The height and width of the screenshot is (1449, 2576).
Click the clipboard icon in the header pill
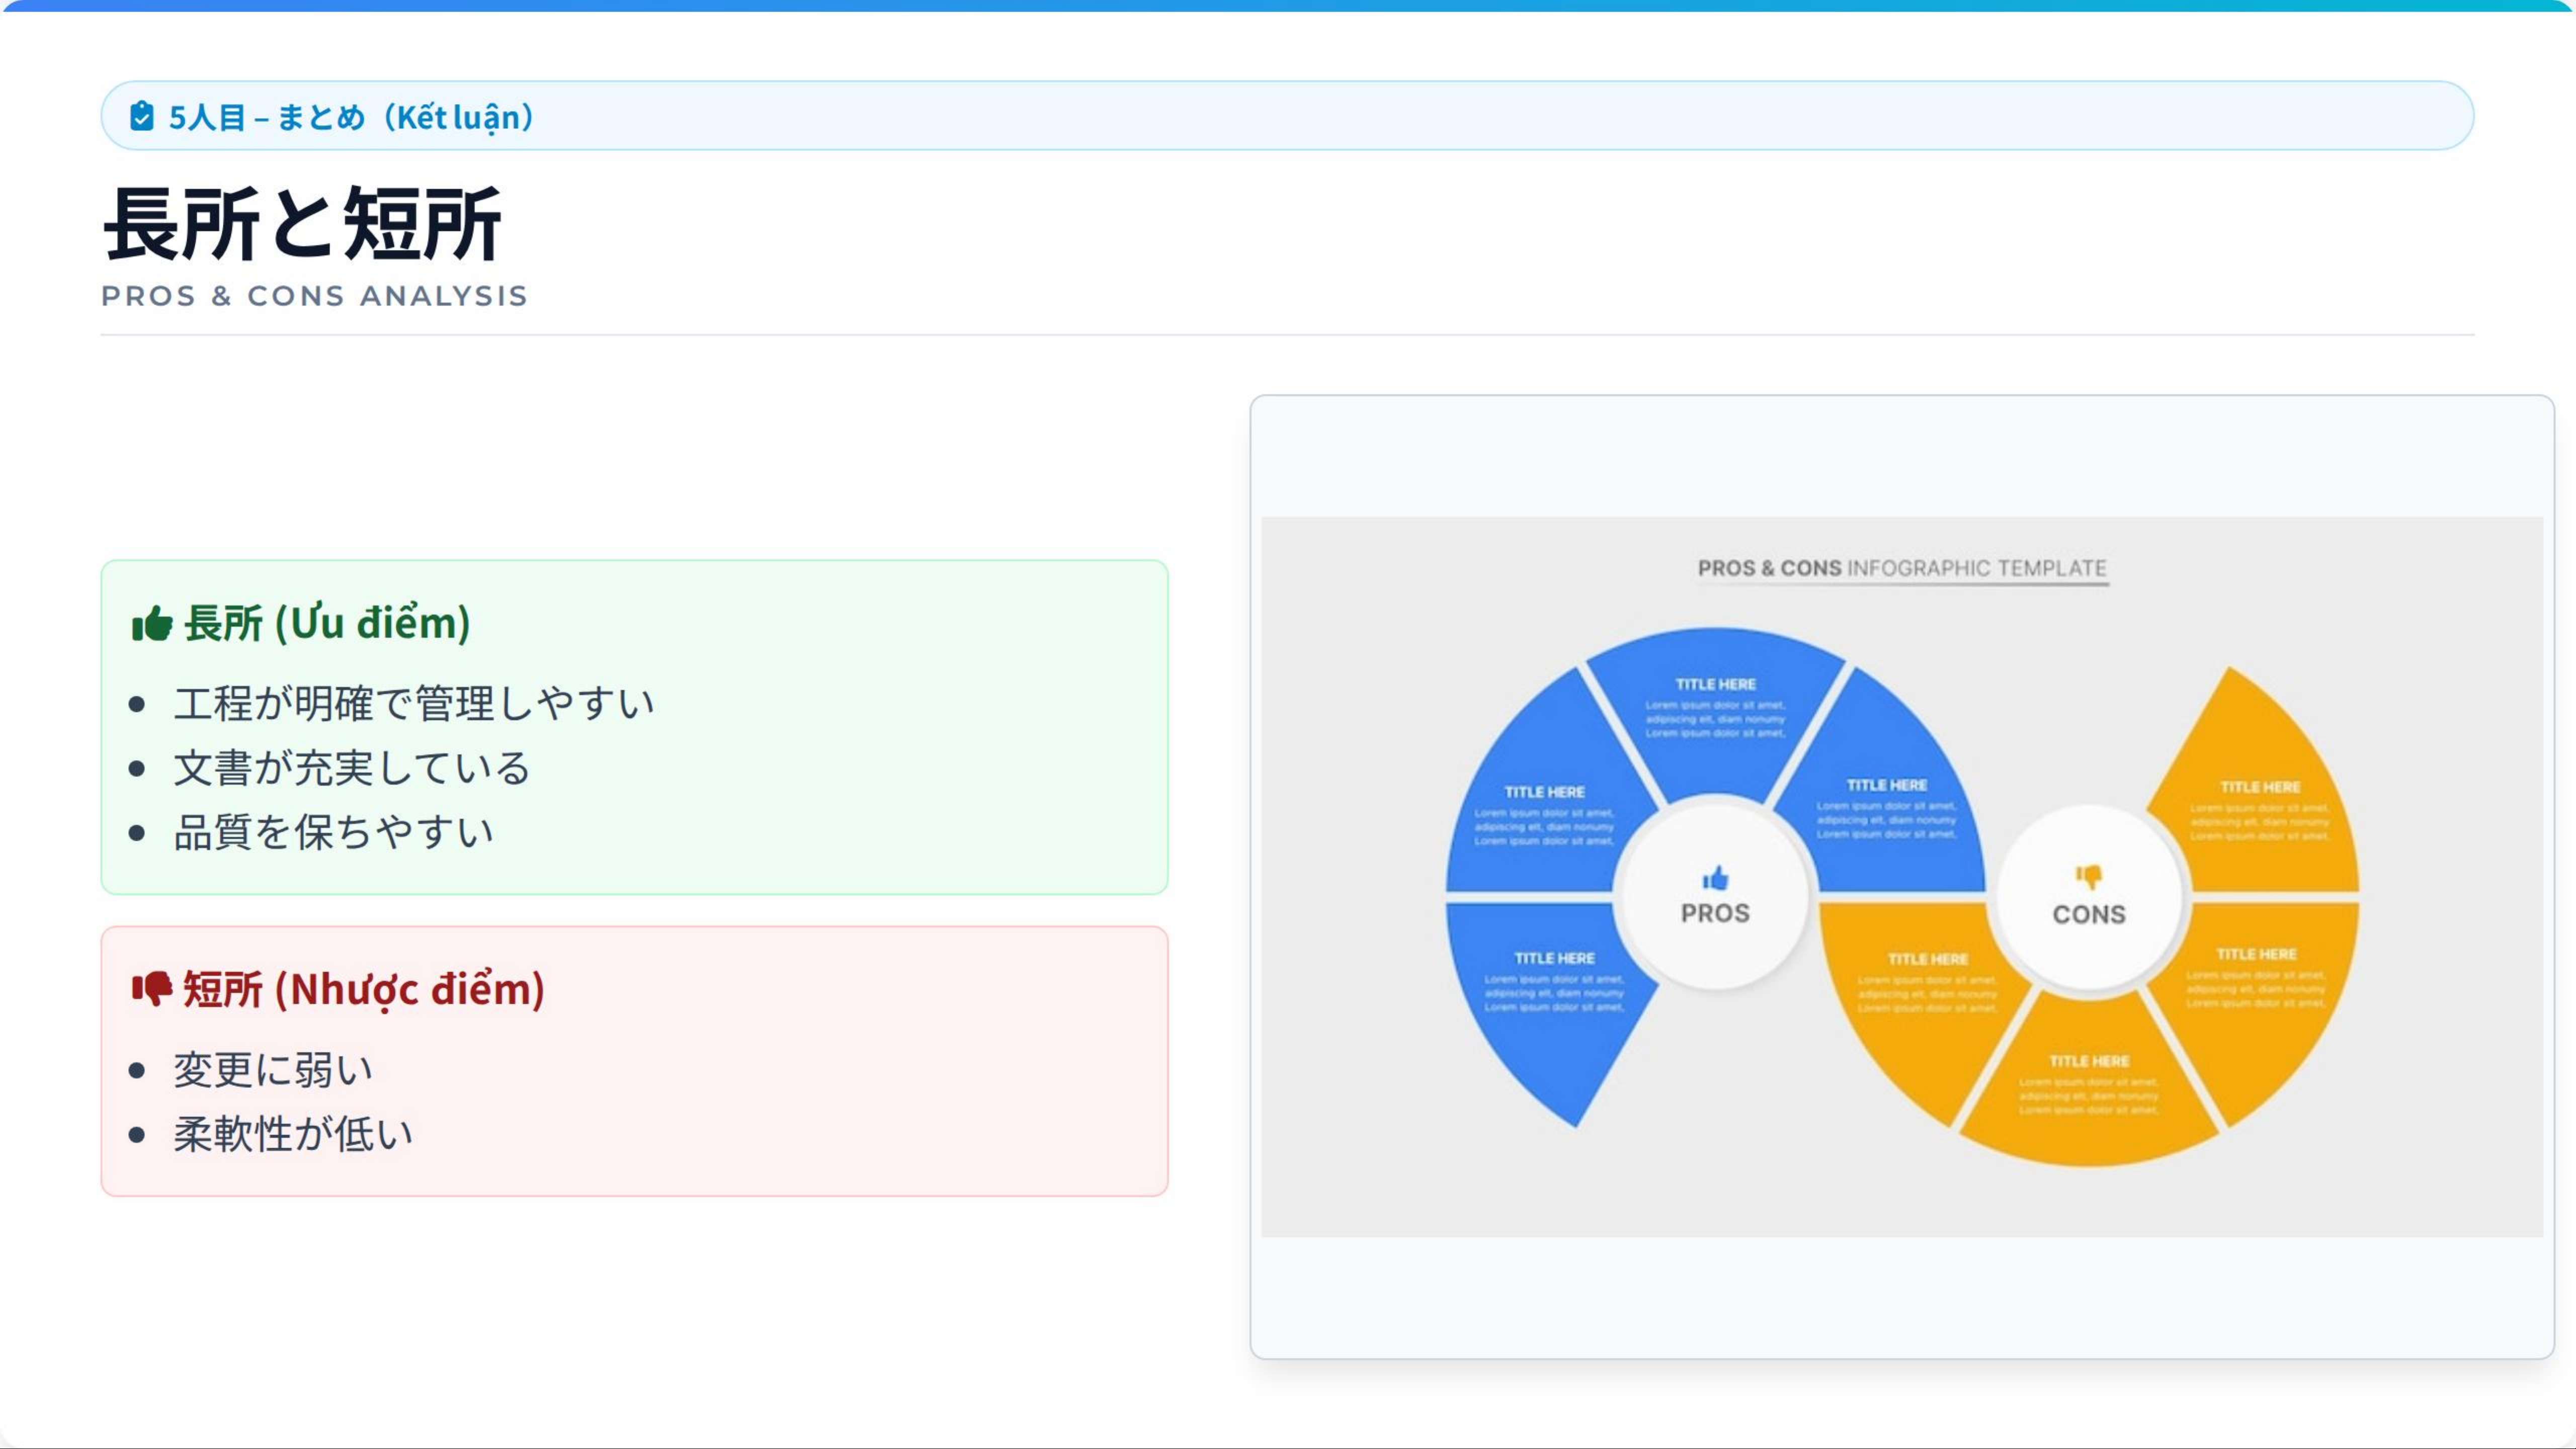click(142, 116)
